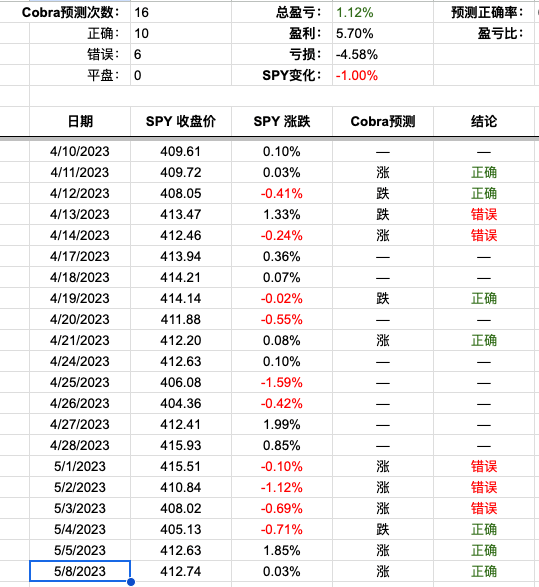Viewport: 539px width, 587px height.
Task: Select the 平盘 value 0
Action: [x=181, y=75]
